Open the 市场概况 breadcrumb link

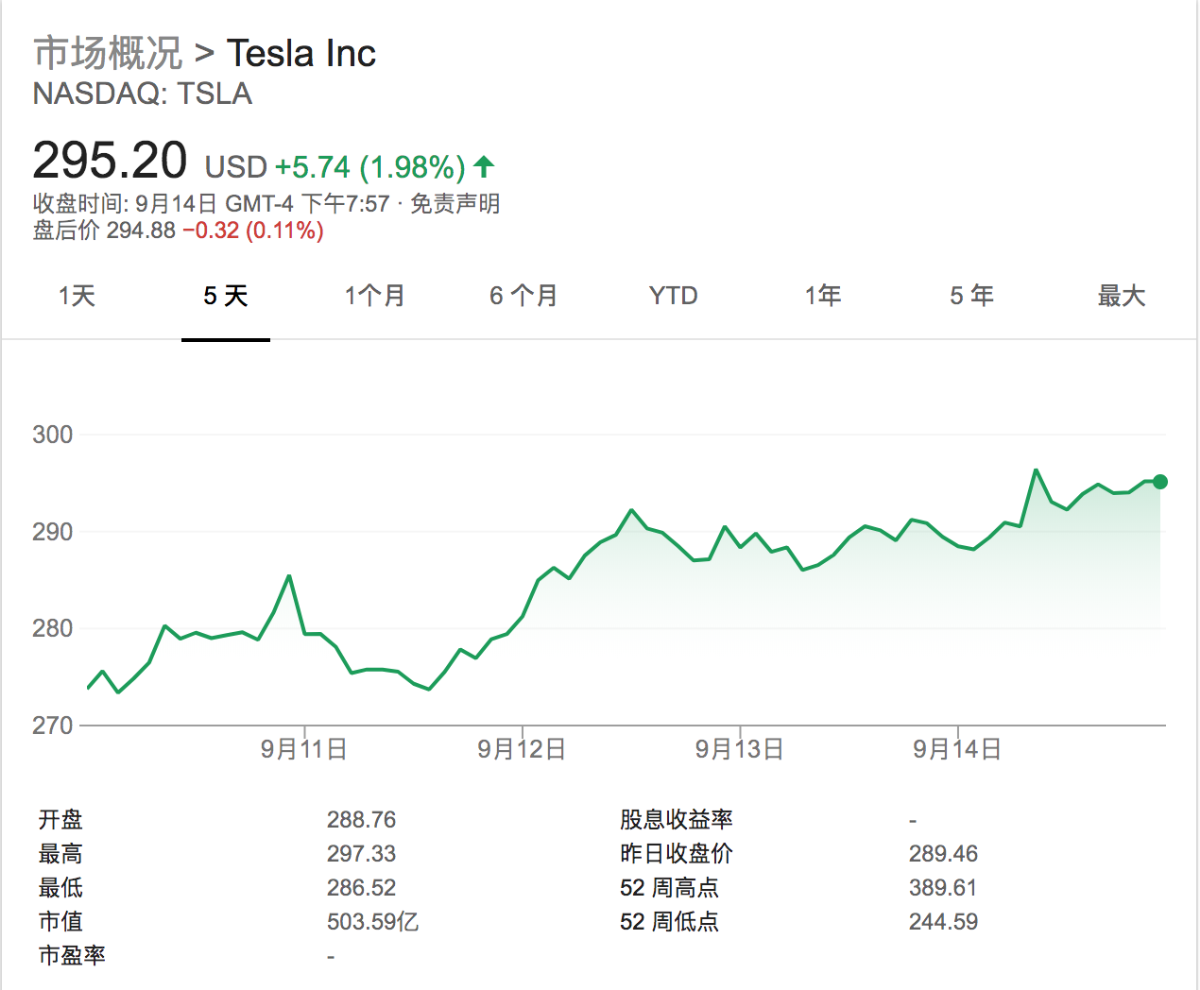pyautogui.click(x=108, y=52)
